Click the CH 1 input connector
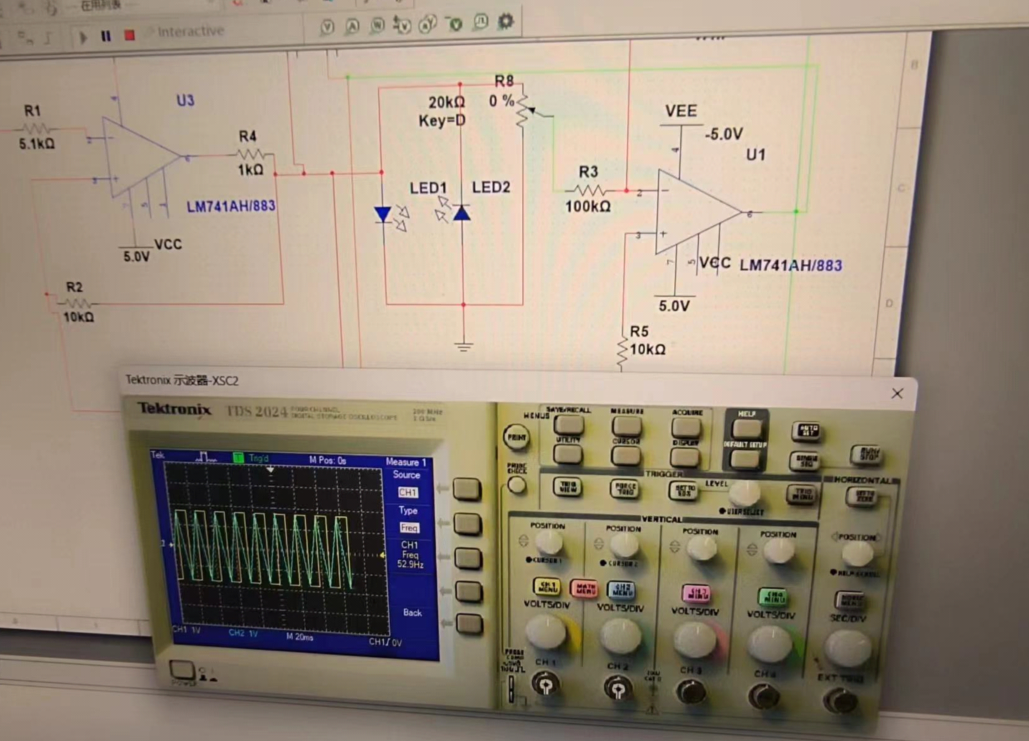The width and height of the screenshot is (1029, 741). point(545,685)
